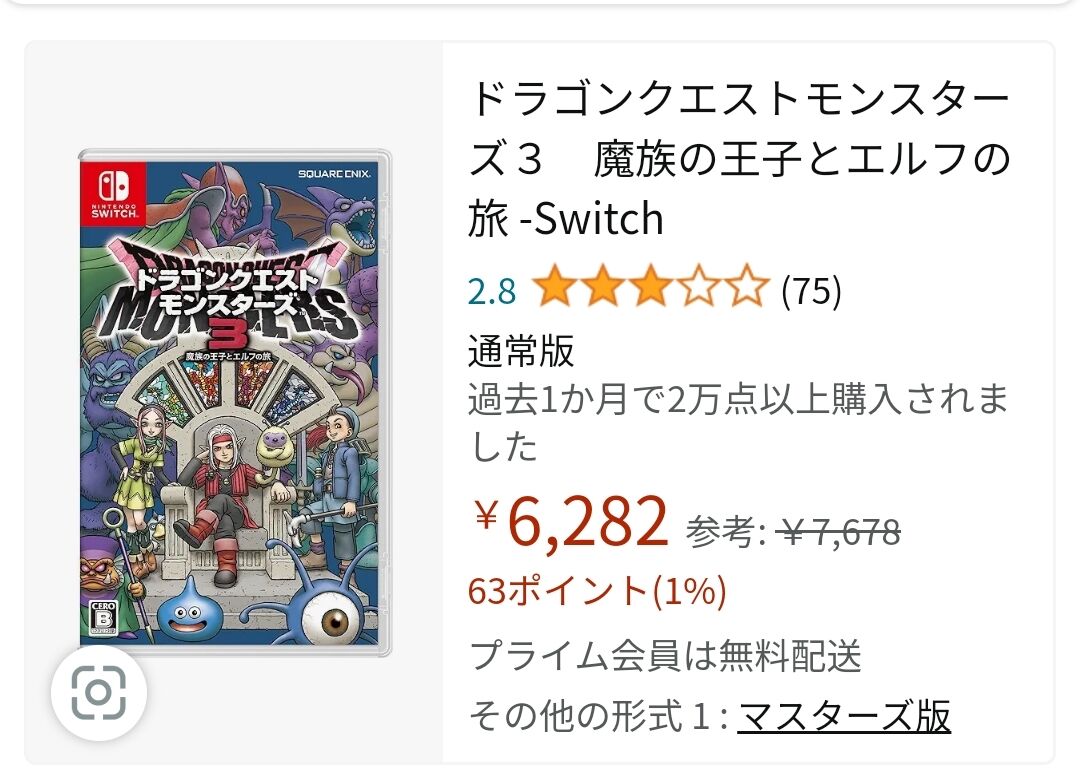This screenshot has width=1080, height=769.
Task: Click the Square Enix logo on cover
Action: (334, 174)
